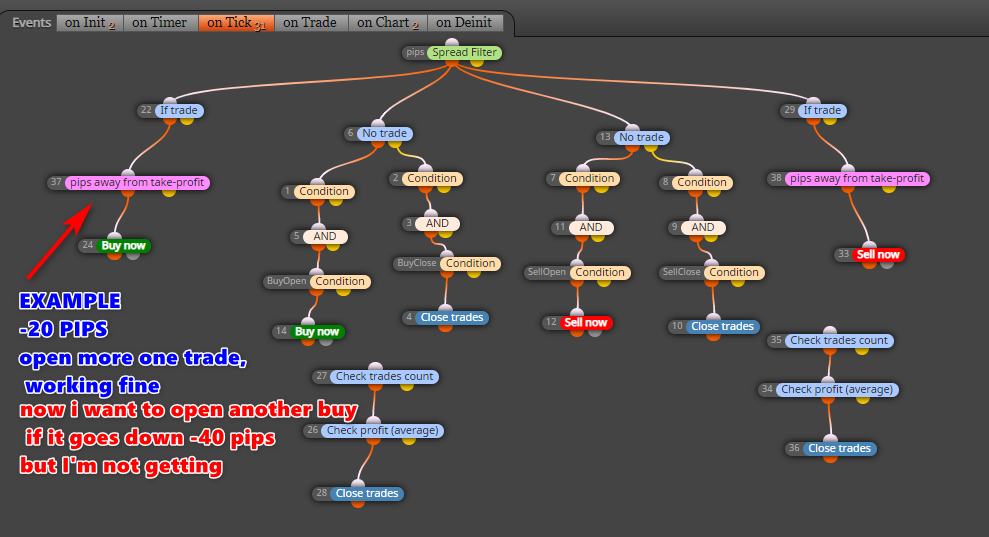Click yellow connector of Check profit 34
The width and height of the screenshot is (989, 537).
coord(863,399)
